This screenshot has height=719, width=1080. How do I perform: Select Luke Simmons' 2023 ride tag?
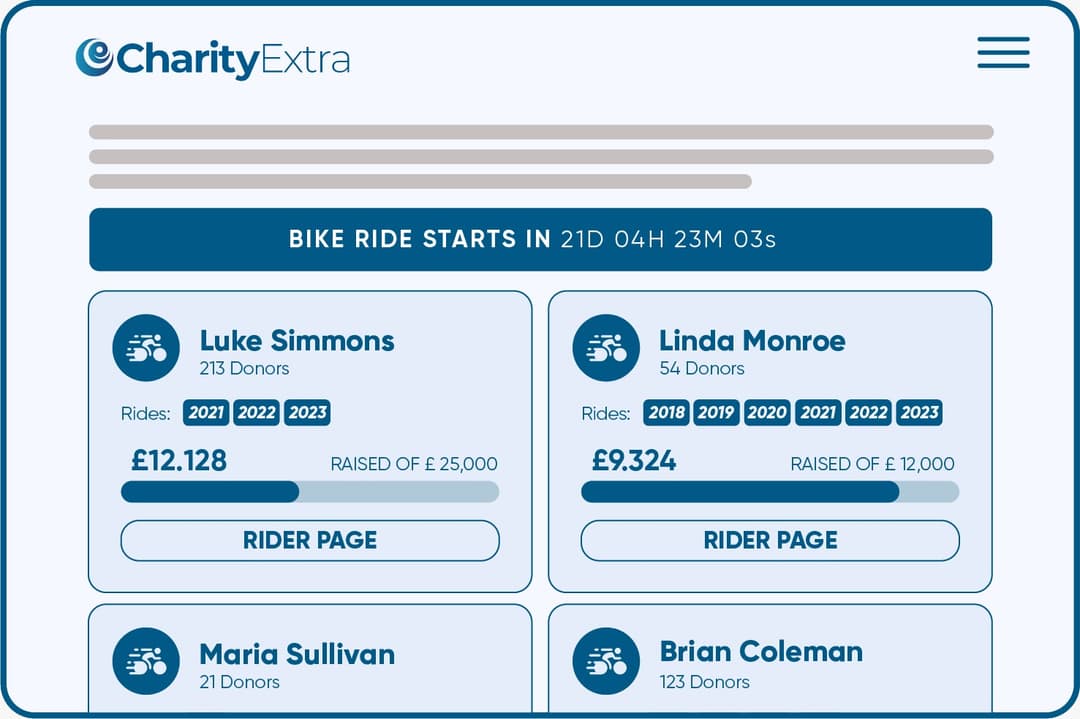click(x=307, y=413)
